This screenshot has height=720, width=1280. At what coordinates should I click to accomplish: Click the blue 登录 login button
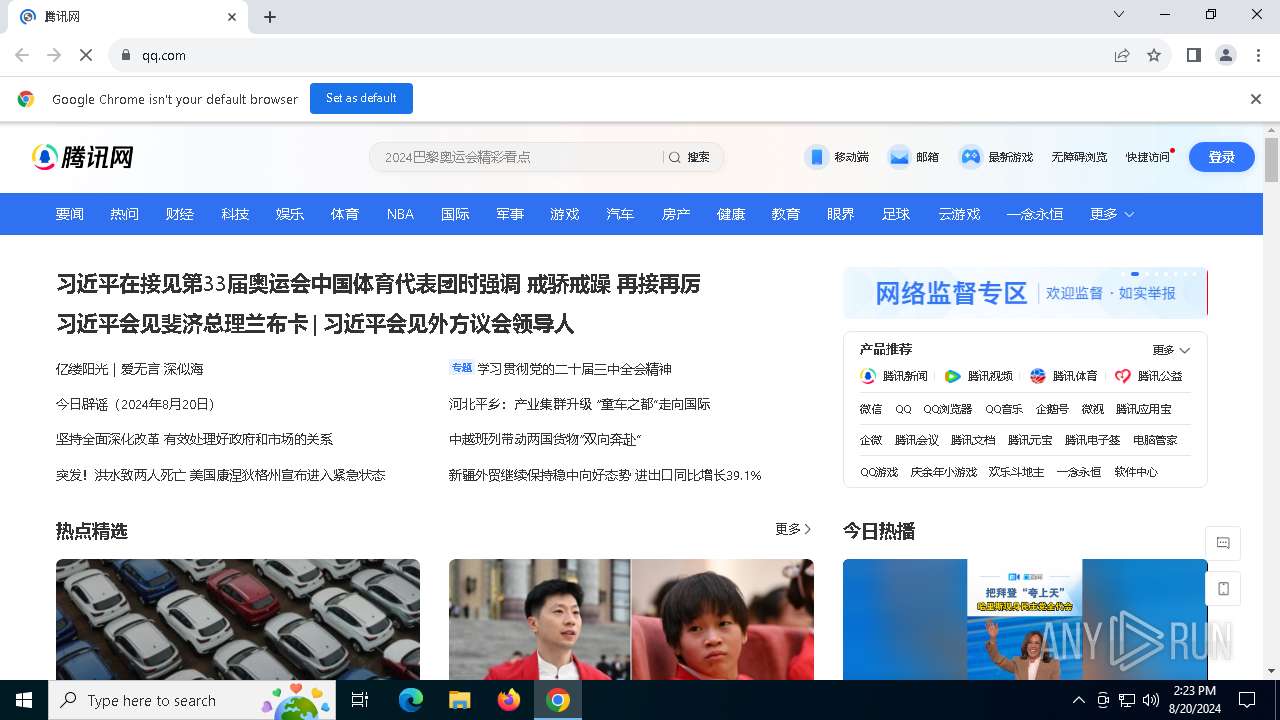tap(1221, 157)
